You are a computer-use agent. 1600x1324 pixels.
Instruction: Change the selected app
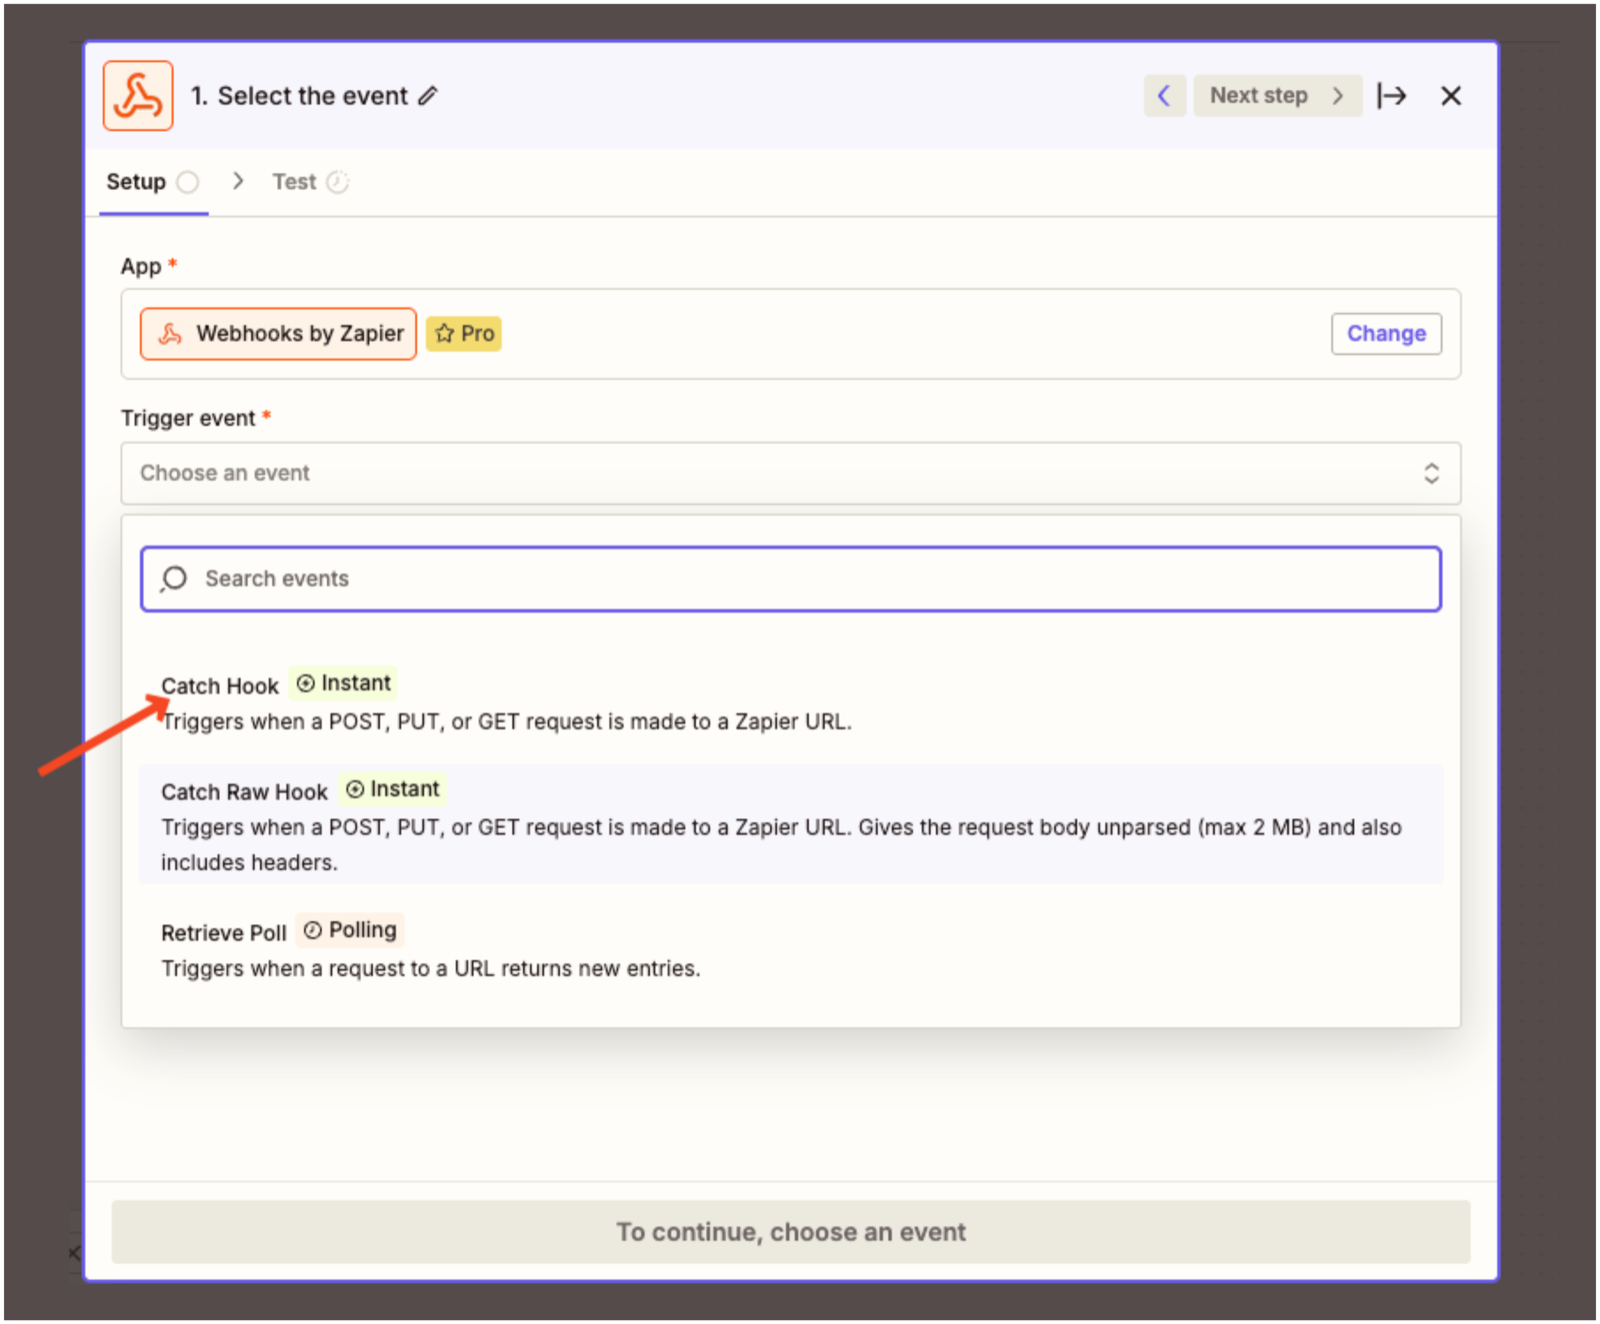1386,334
